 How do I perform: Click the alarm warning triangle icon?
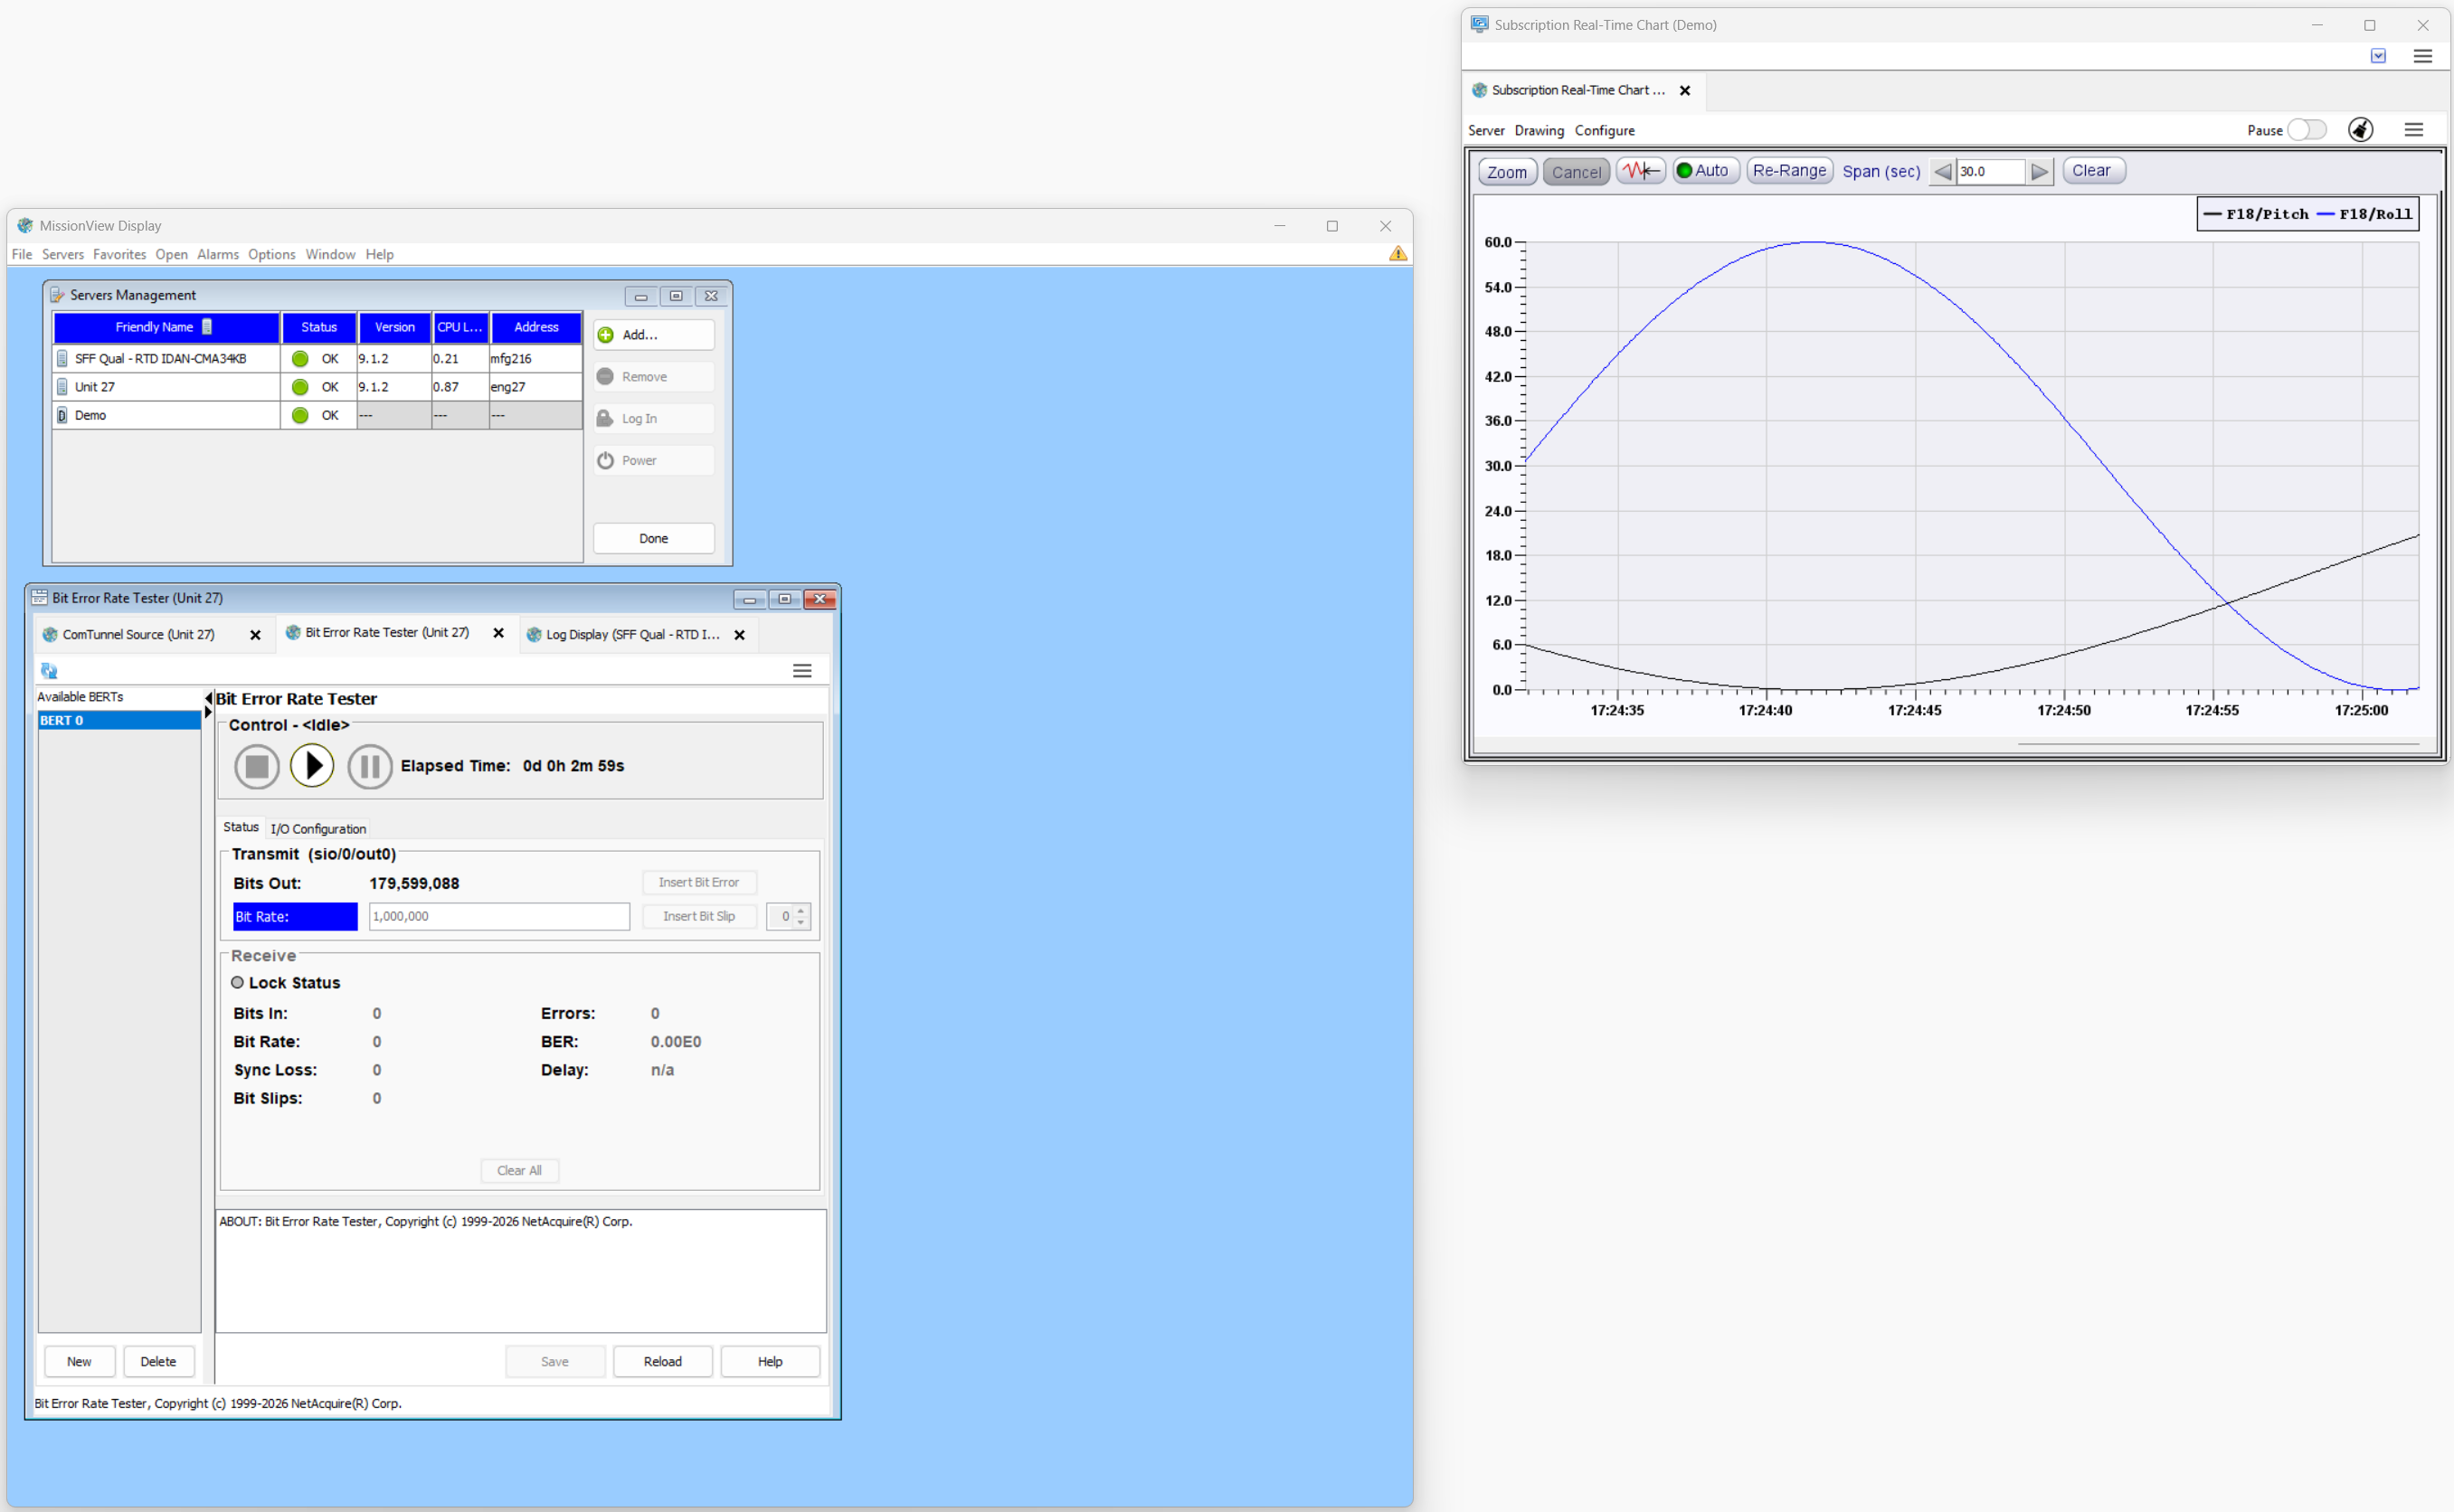click(x=1397, y=254)
